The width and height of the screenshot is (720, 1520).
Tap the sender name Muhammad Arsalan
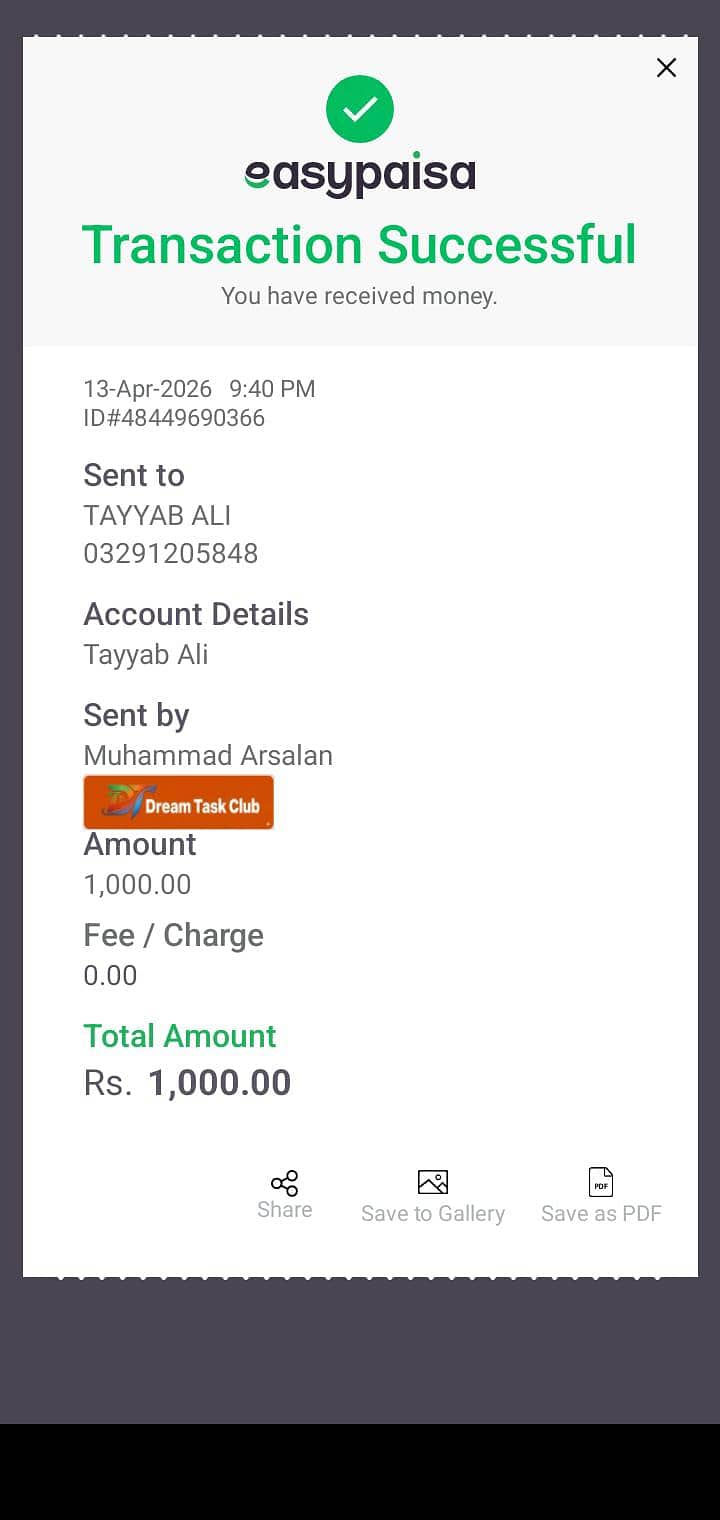tap(208, 755)
